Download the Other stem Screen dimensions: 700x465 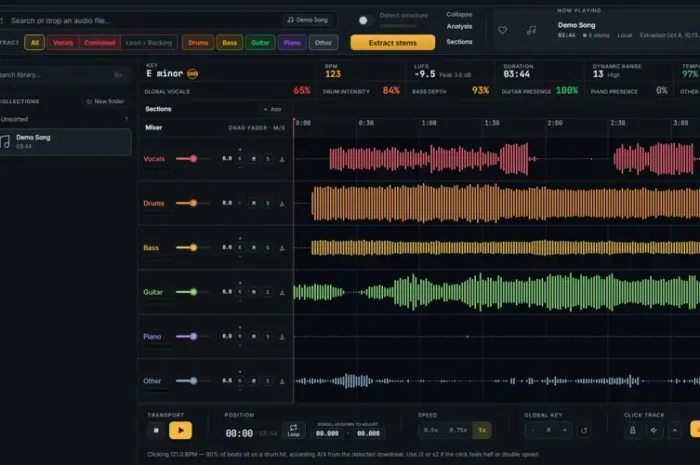coord(282,381)
